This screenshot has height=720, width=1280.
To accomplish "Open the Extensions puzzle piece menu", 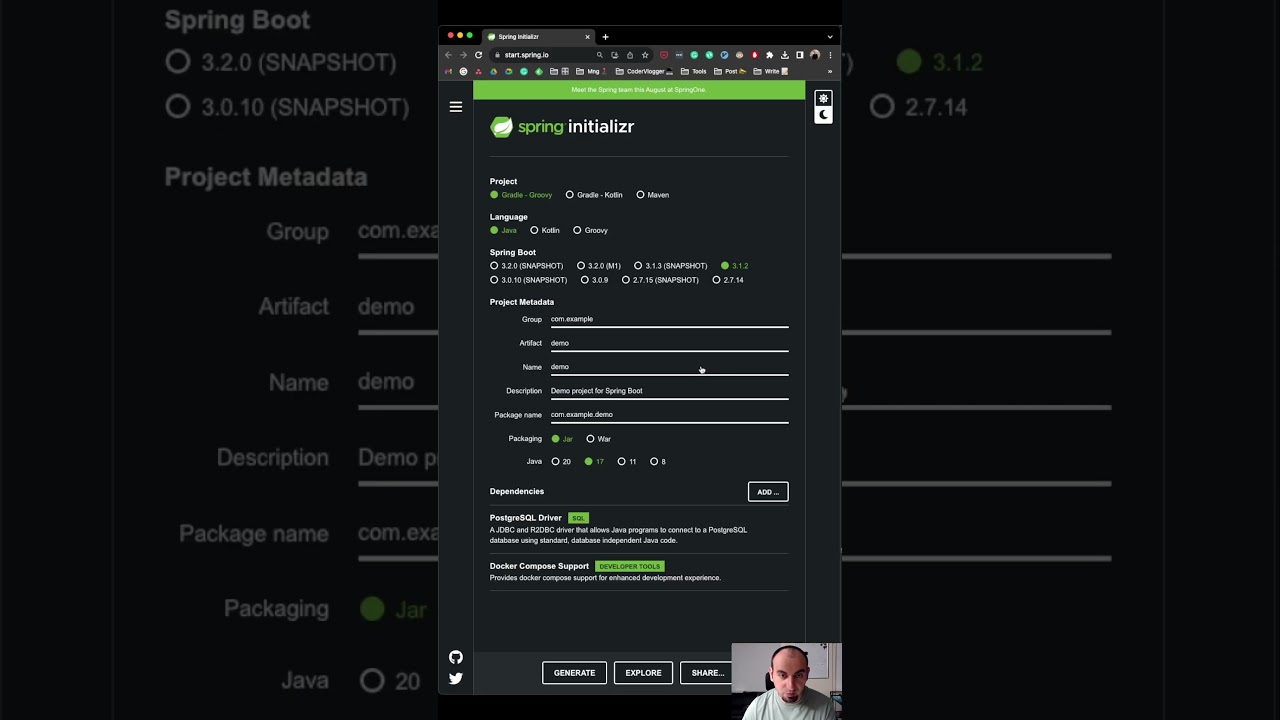I will click(x=769, y=55).
